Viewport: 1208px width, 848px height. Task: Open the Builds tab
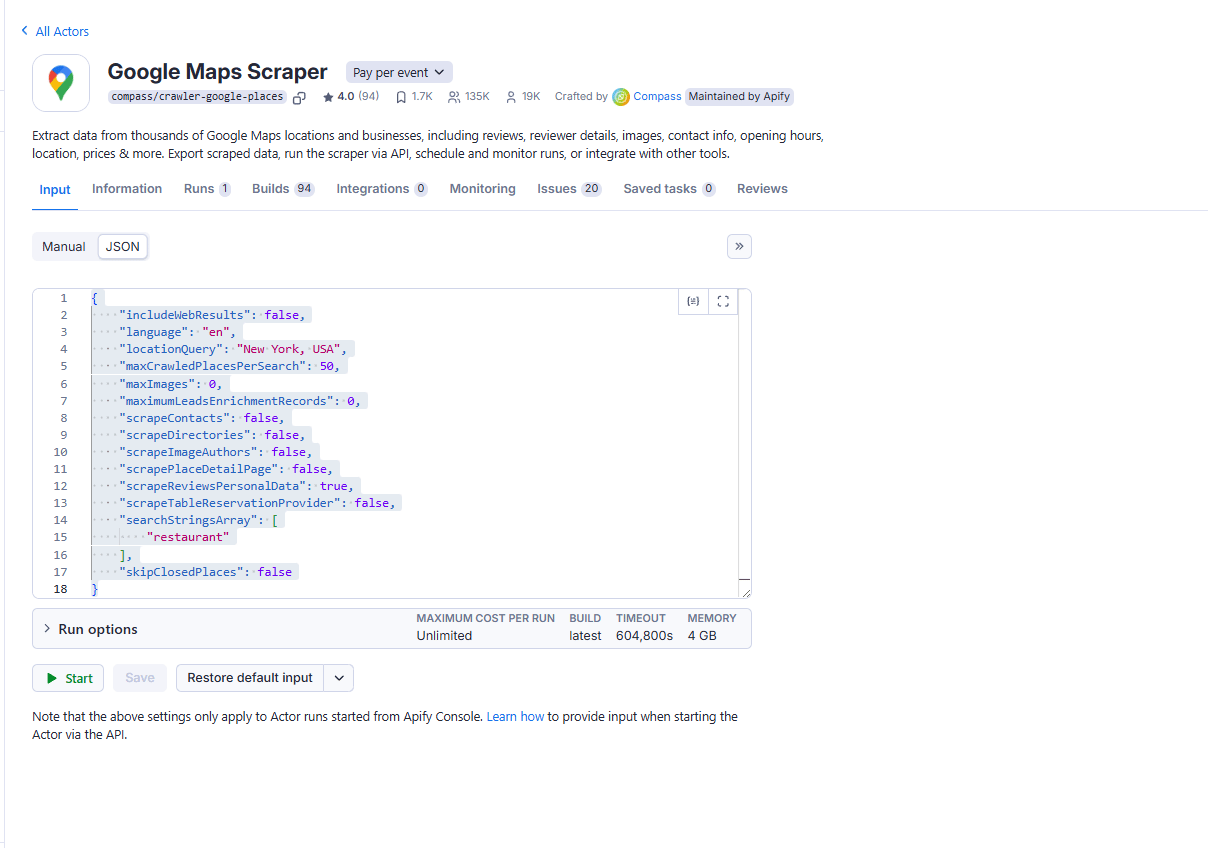(283, 189)
